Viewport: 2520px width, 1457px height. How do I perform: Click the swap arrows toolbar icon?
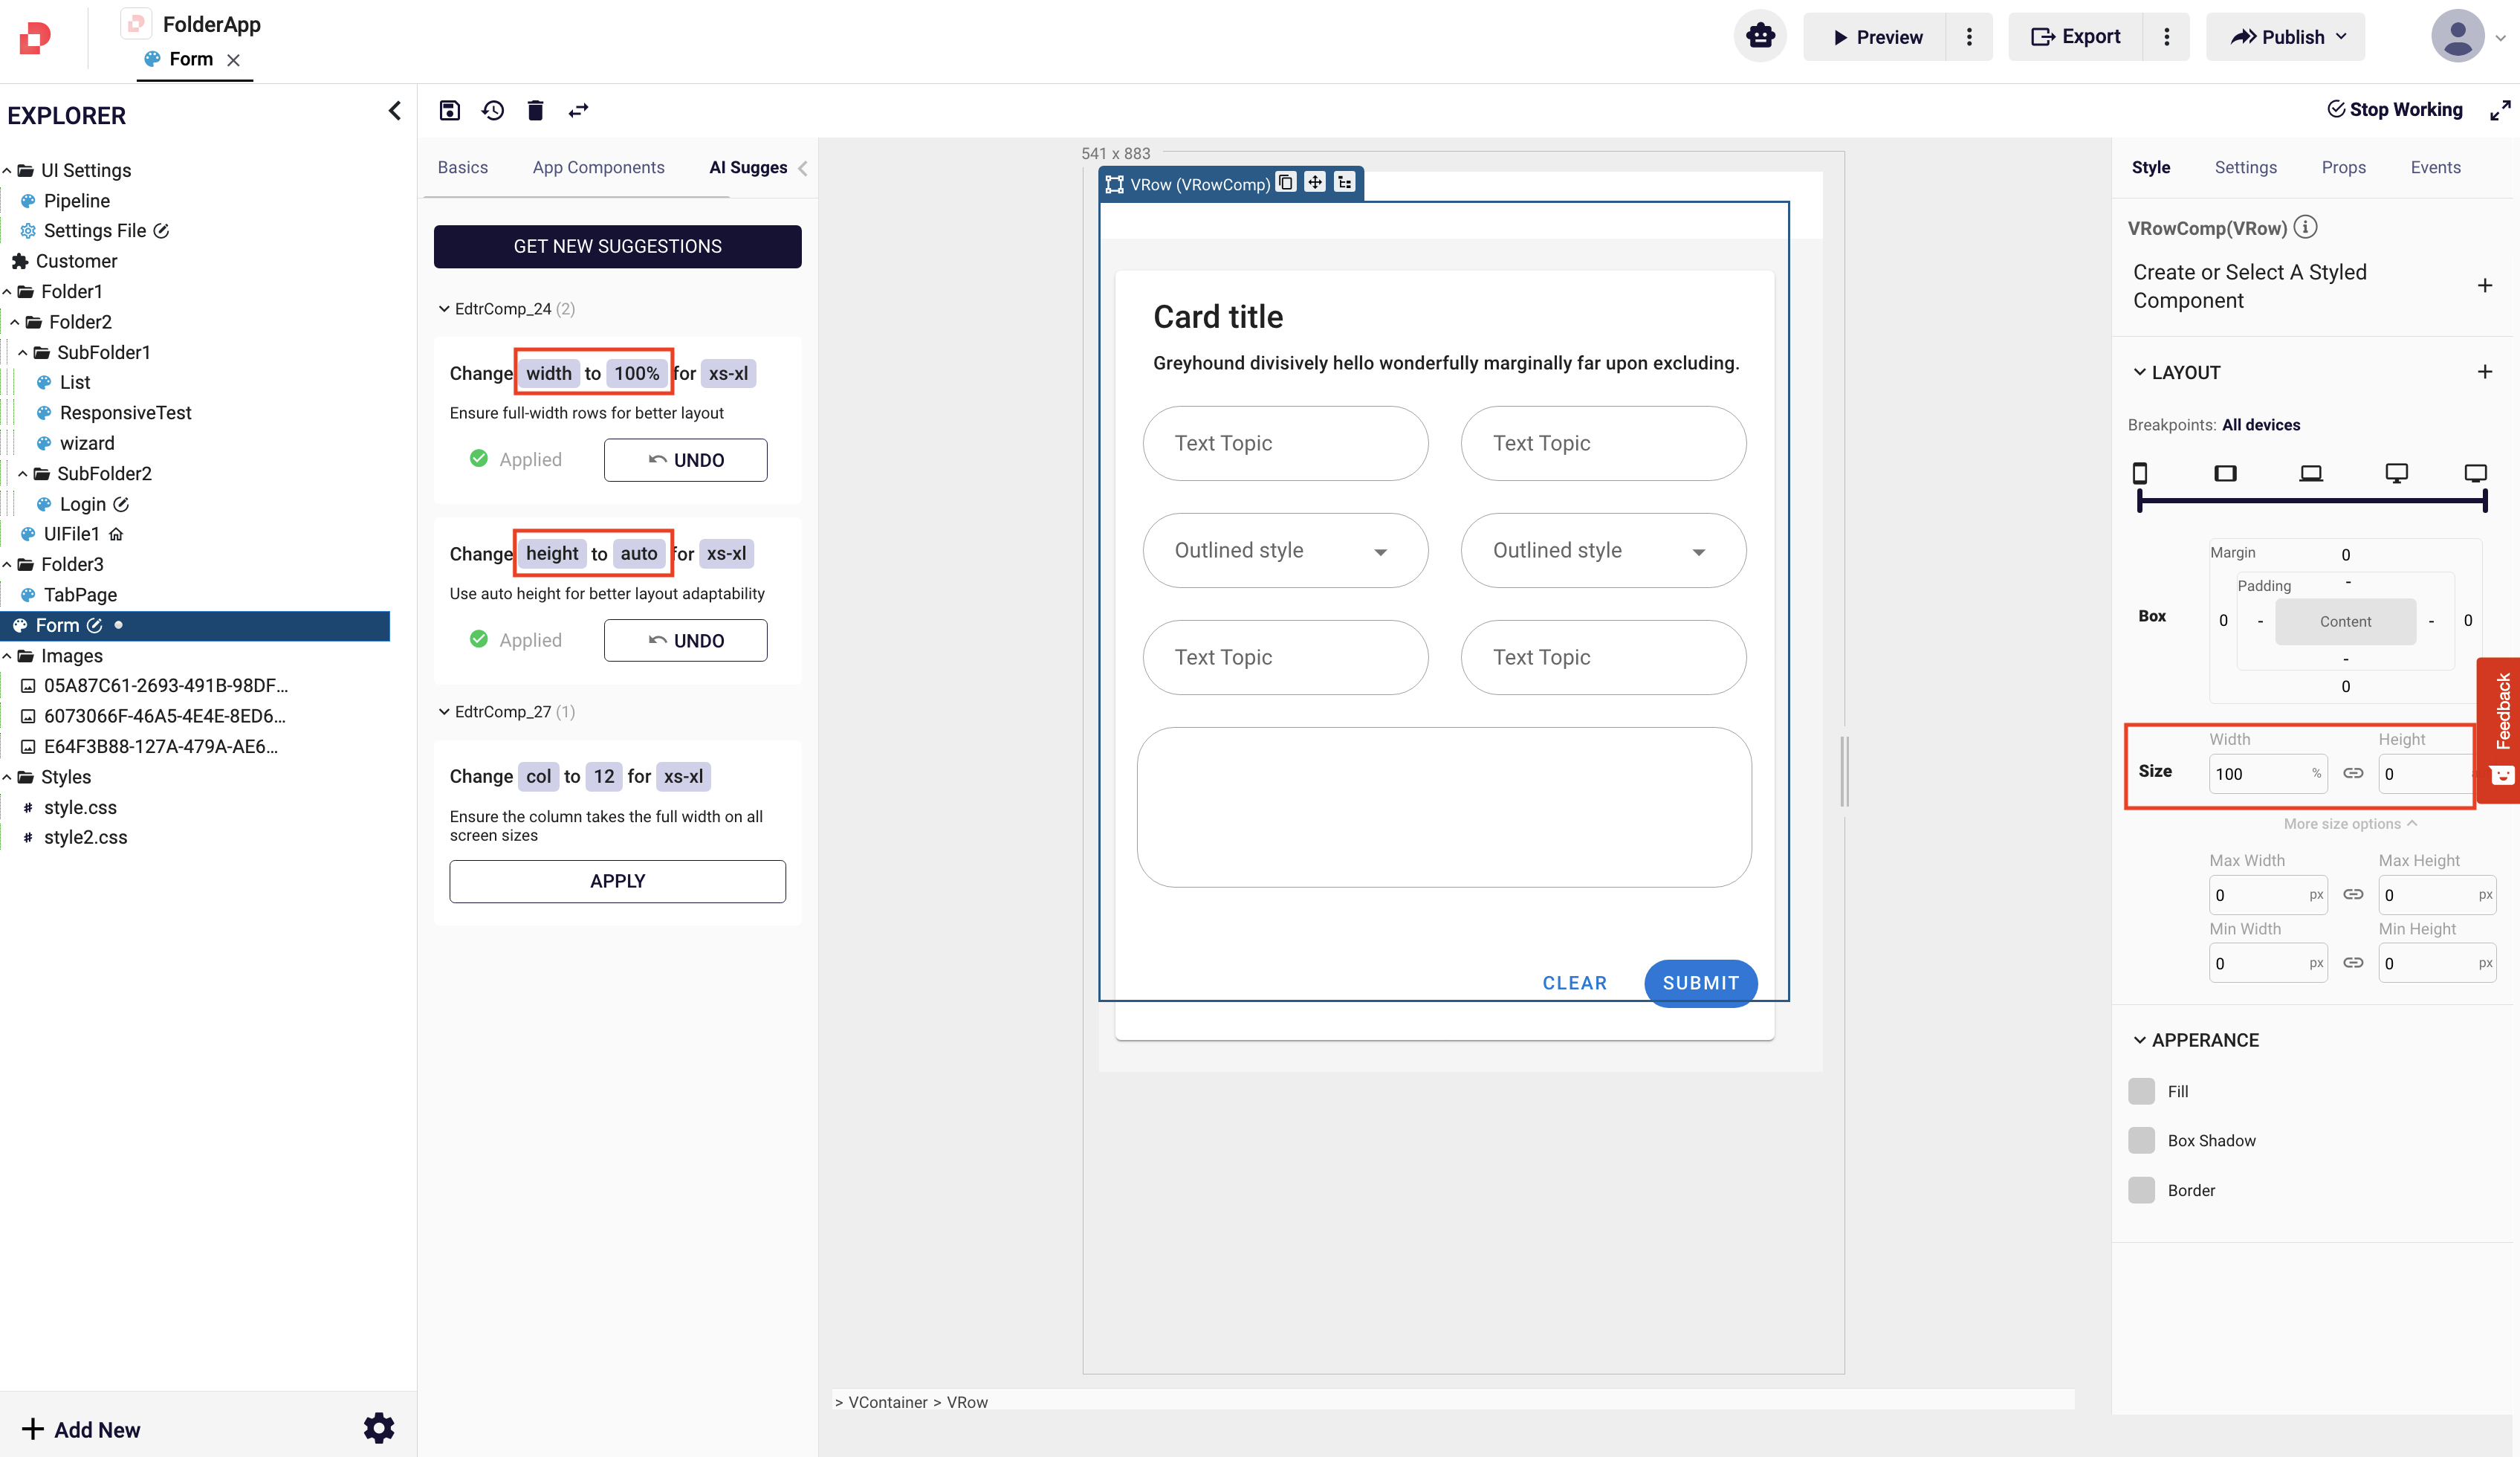point(578,110)
